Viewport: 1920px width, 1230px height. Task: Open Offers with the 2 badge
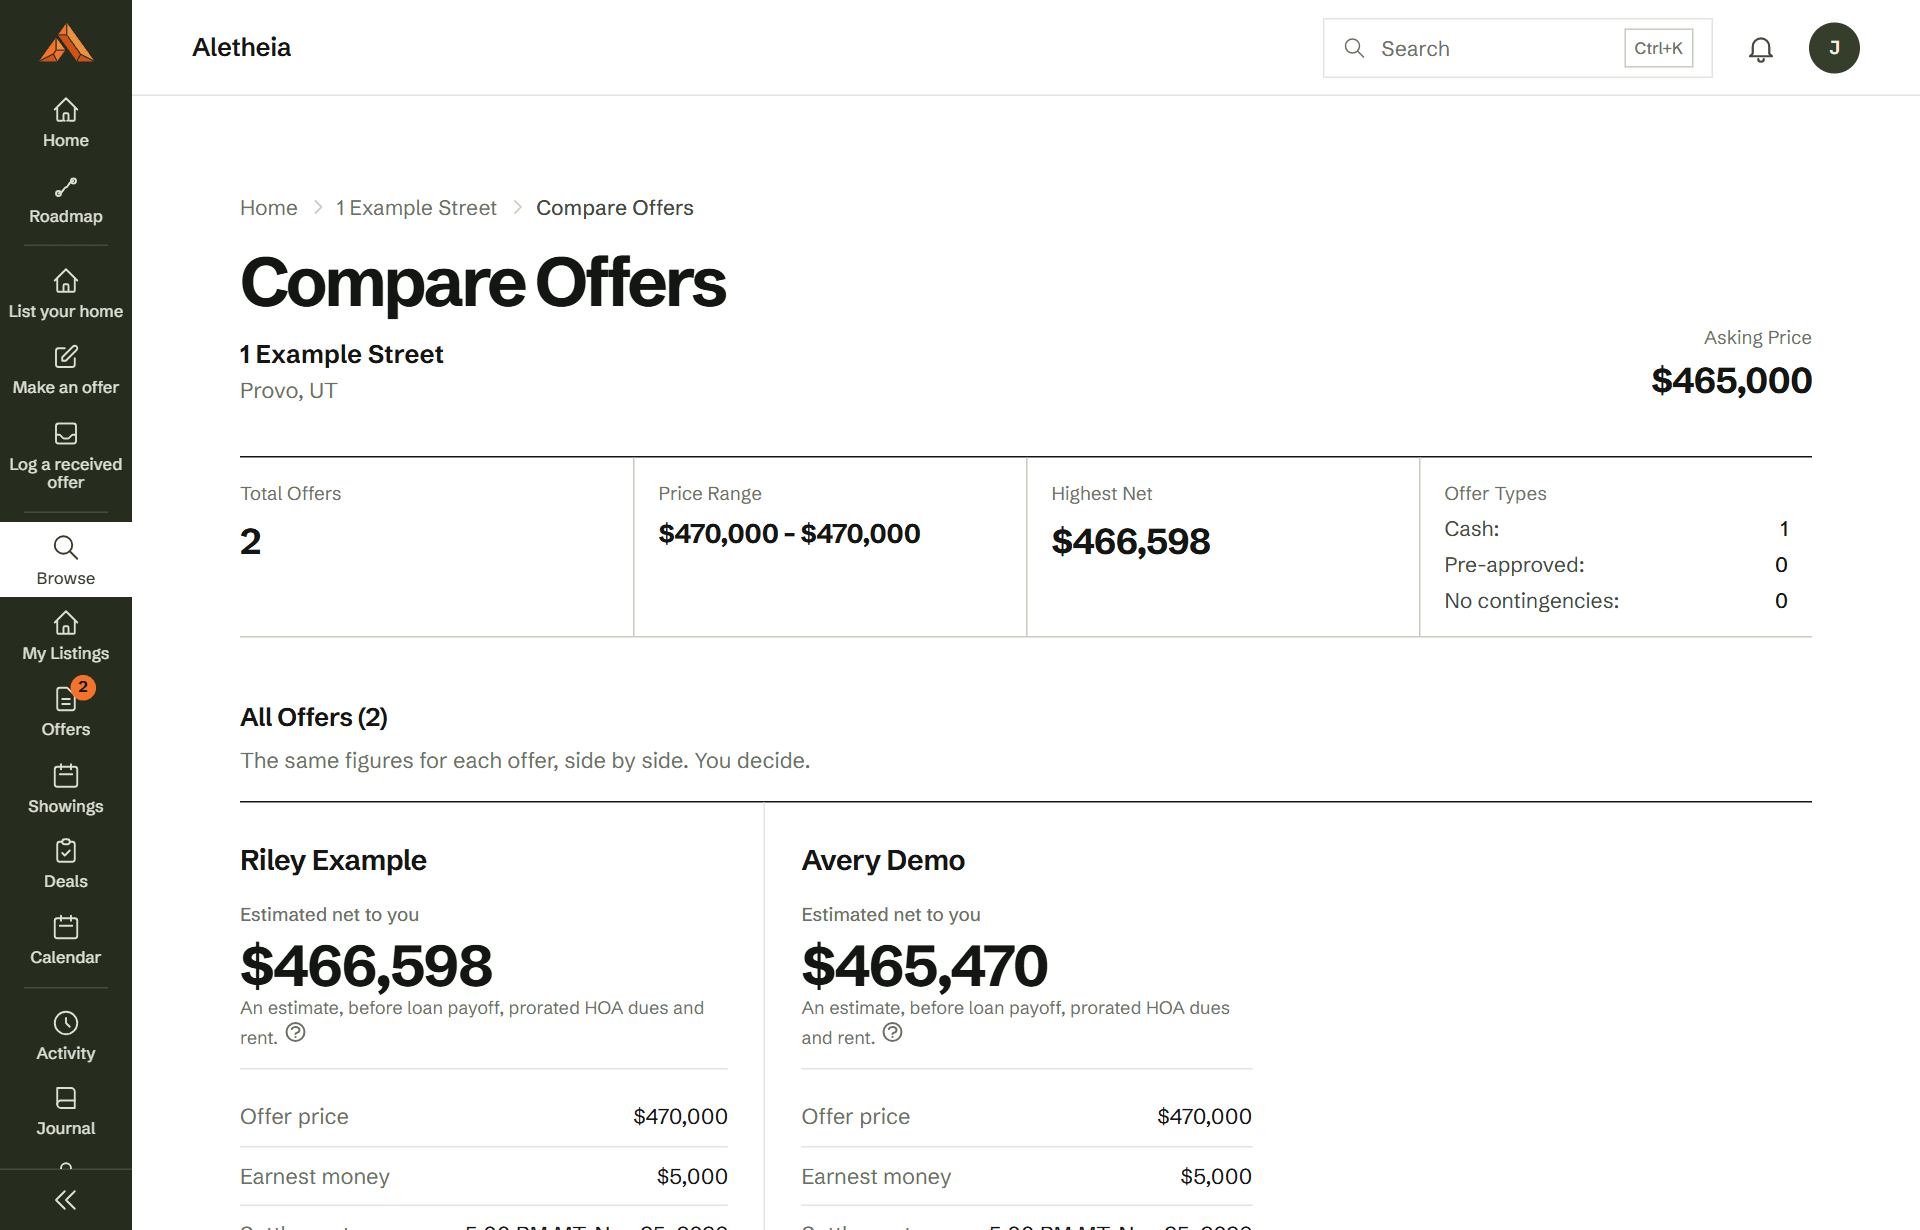coord(66,712)
